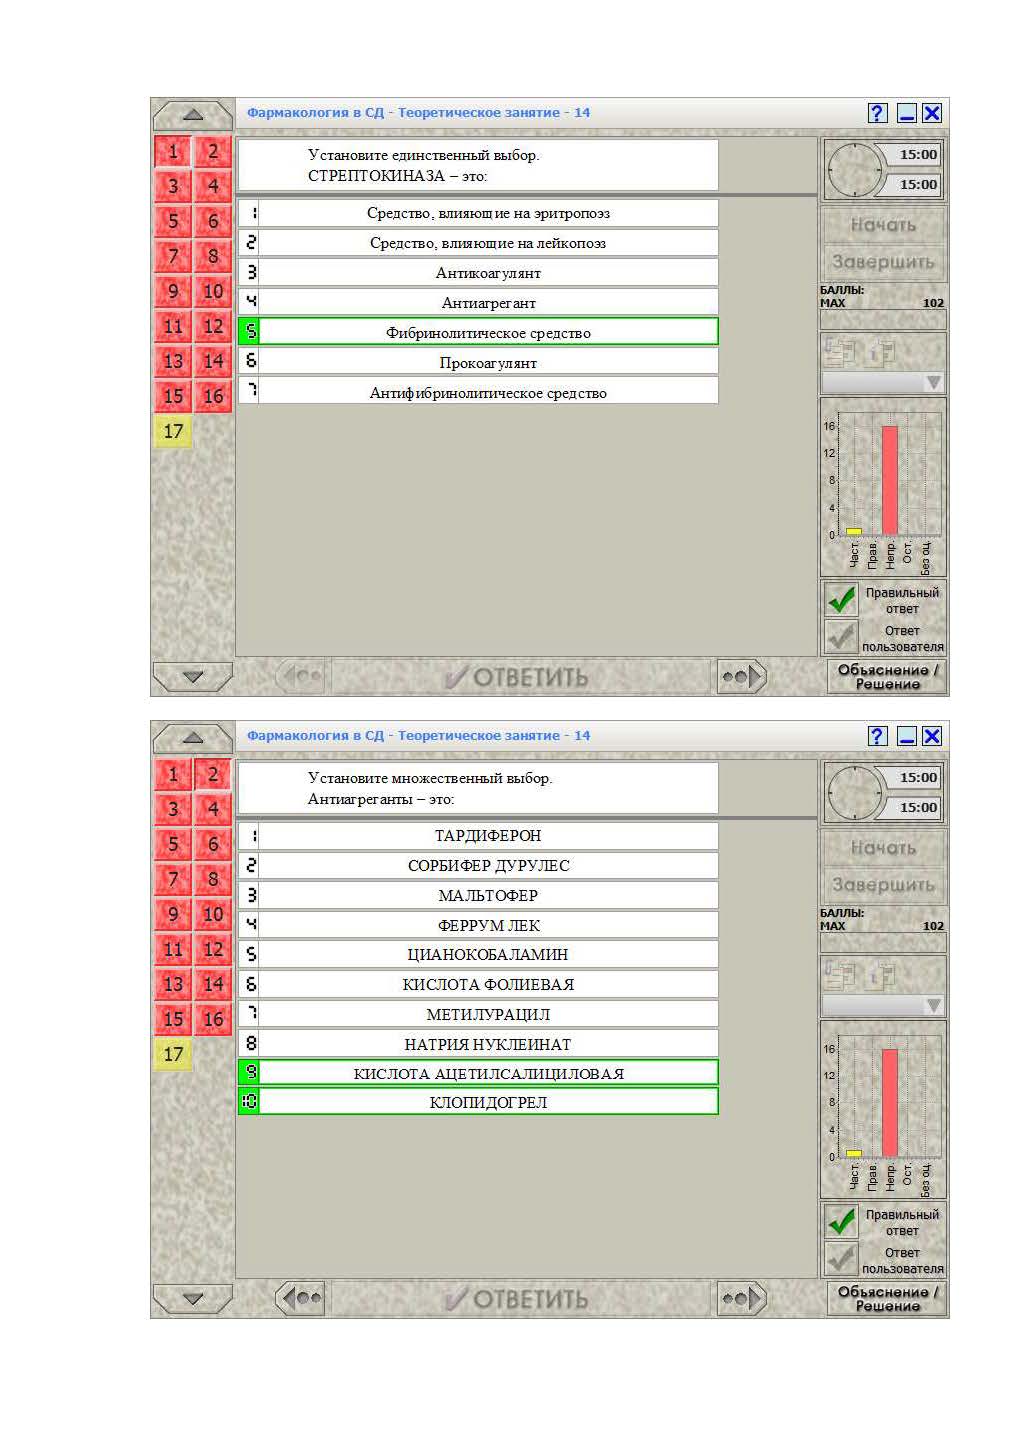Image resolution: width=1017 pixels, height=1439 pixels.
Task: Open 'Объяснение / Решение' in Антиагреганты window
Action: pos(887,1299)
